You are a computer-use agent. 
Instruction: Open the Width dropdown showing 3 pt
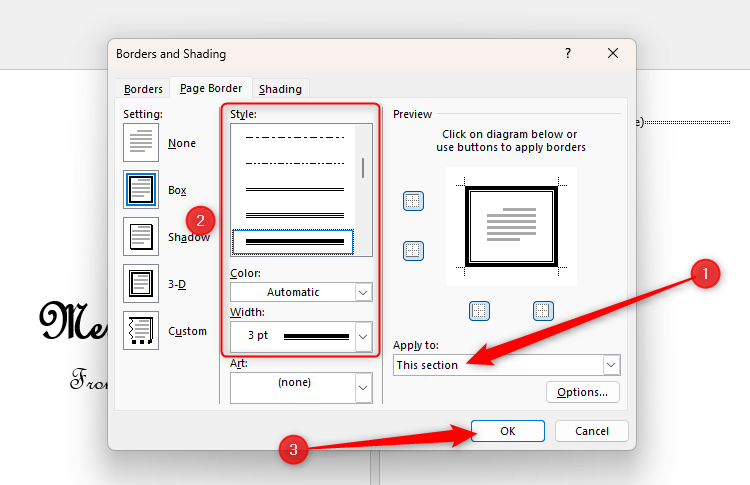[x=301, y=336]
